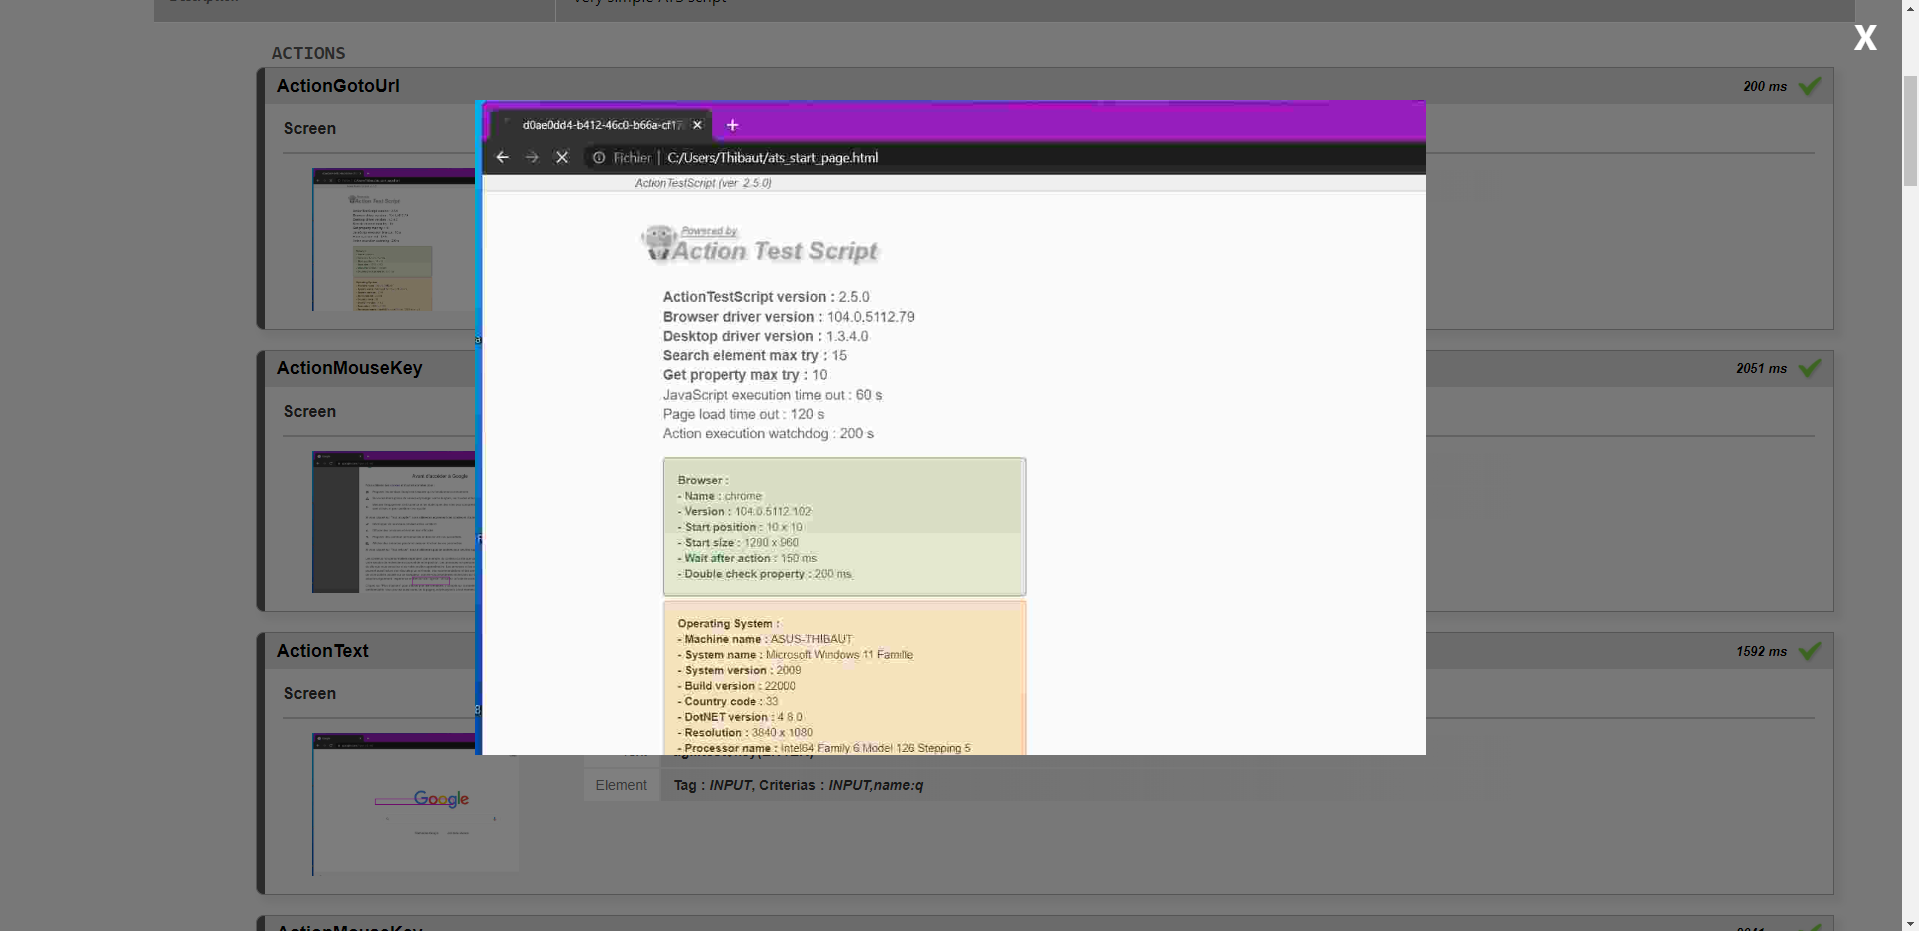The image size is (1919, 931).
Task: Click 'Search element max try : 15' line
Action: pos(755,355)
